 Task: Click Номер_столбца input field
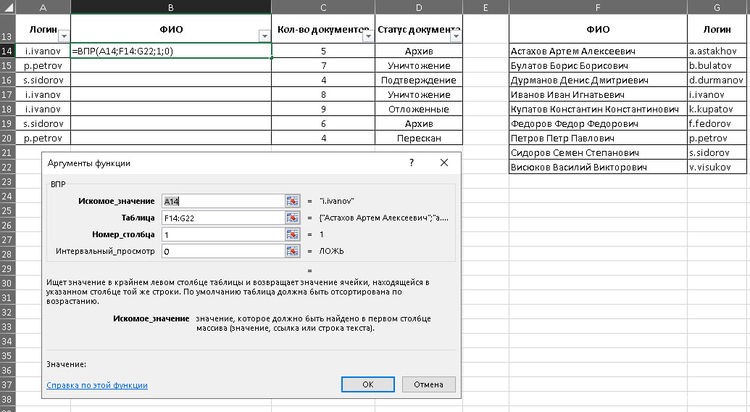(223, 234)
